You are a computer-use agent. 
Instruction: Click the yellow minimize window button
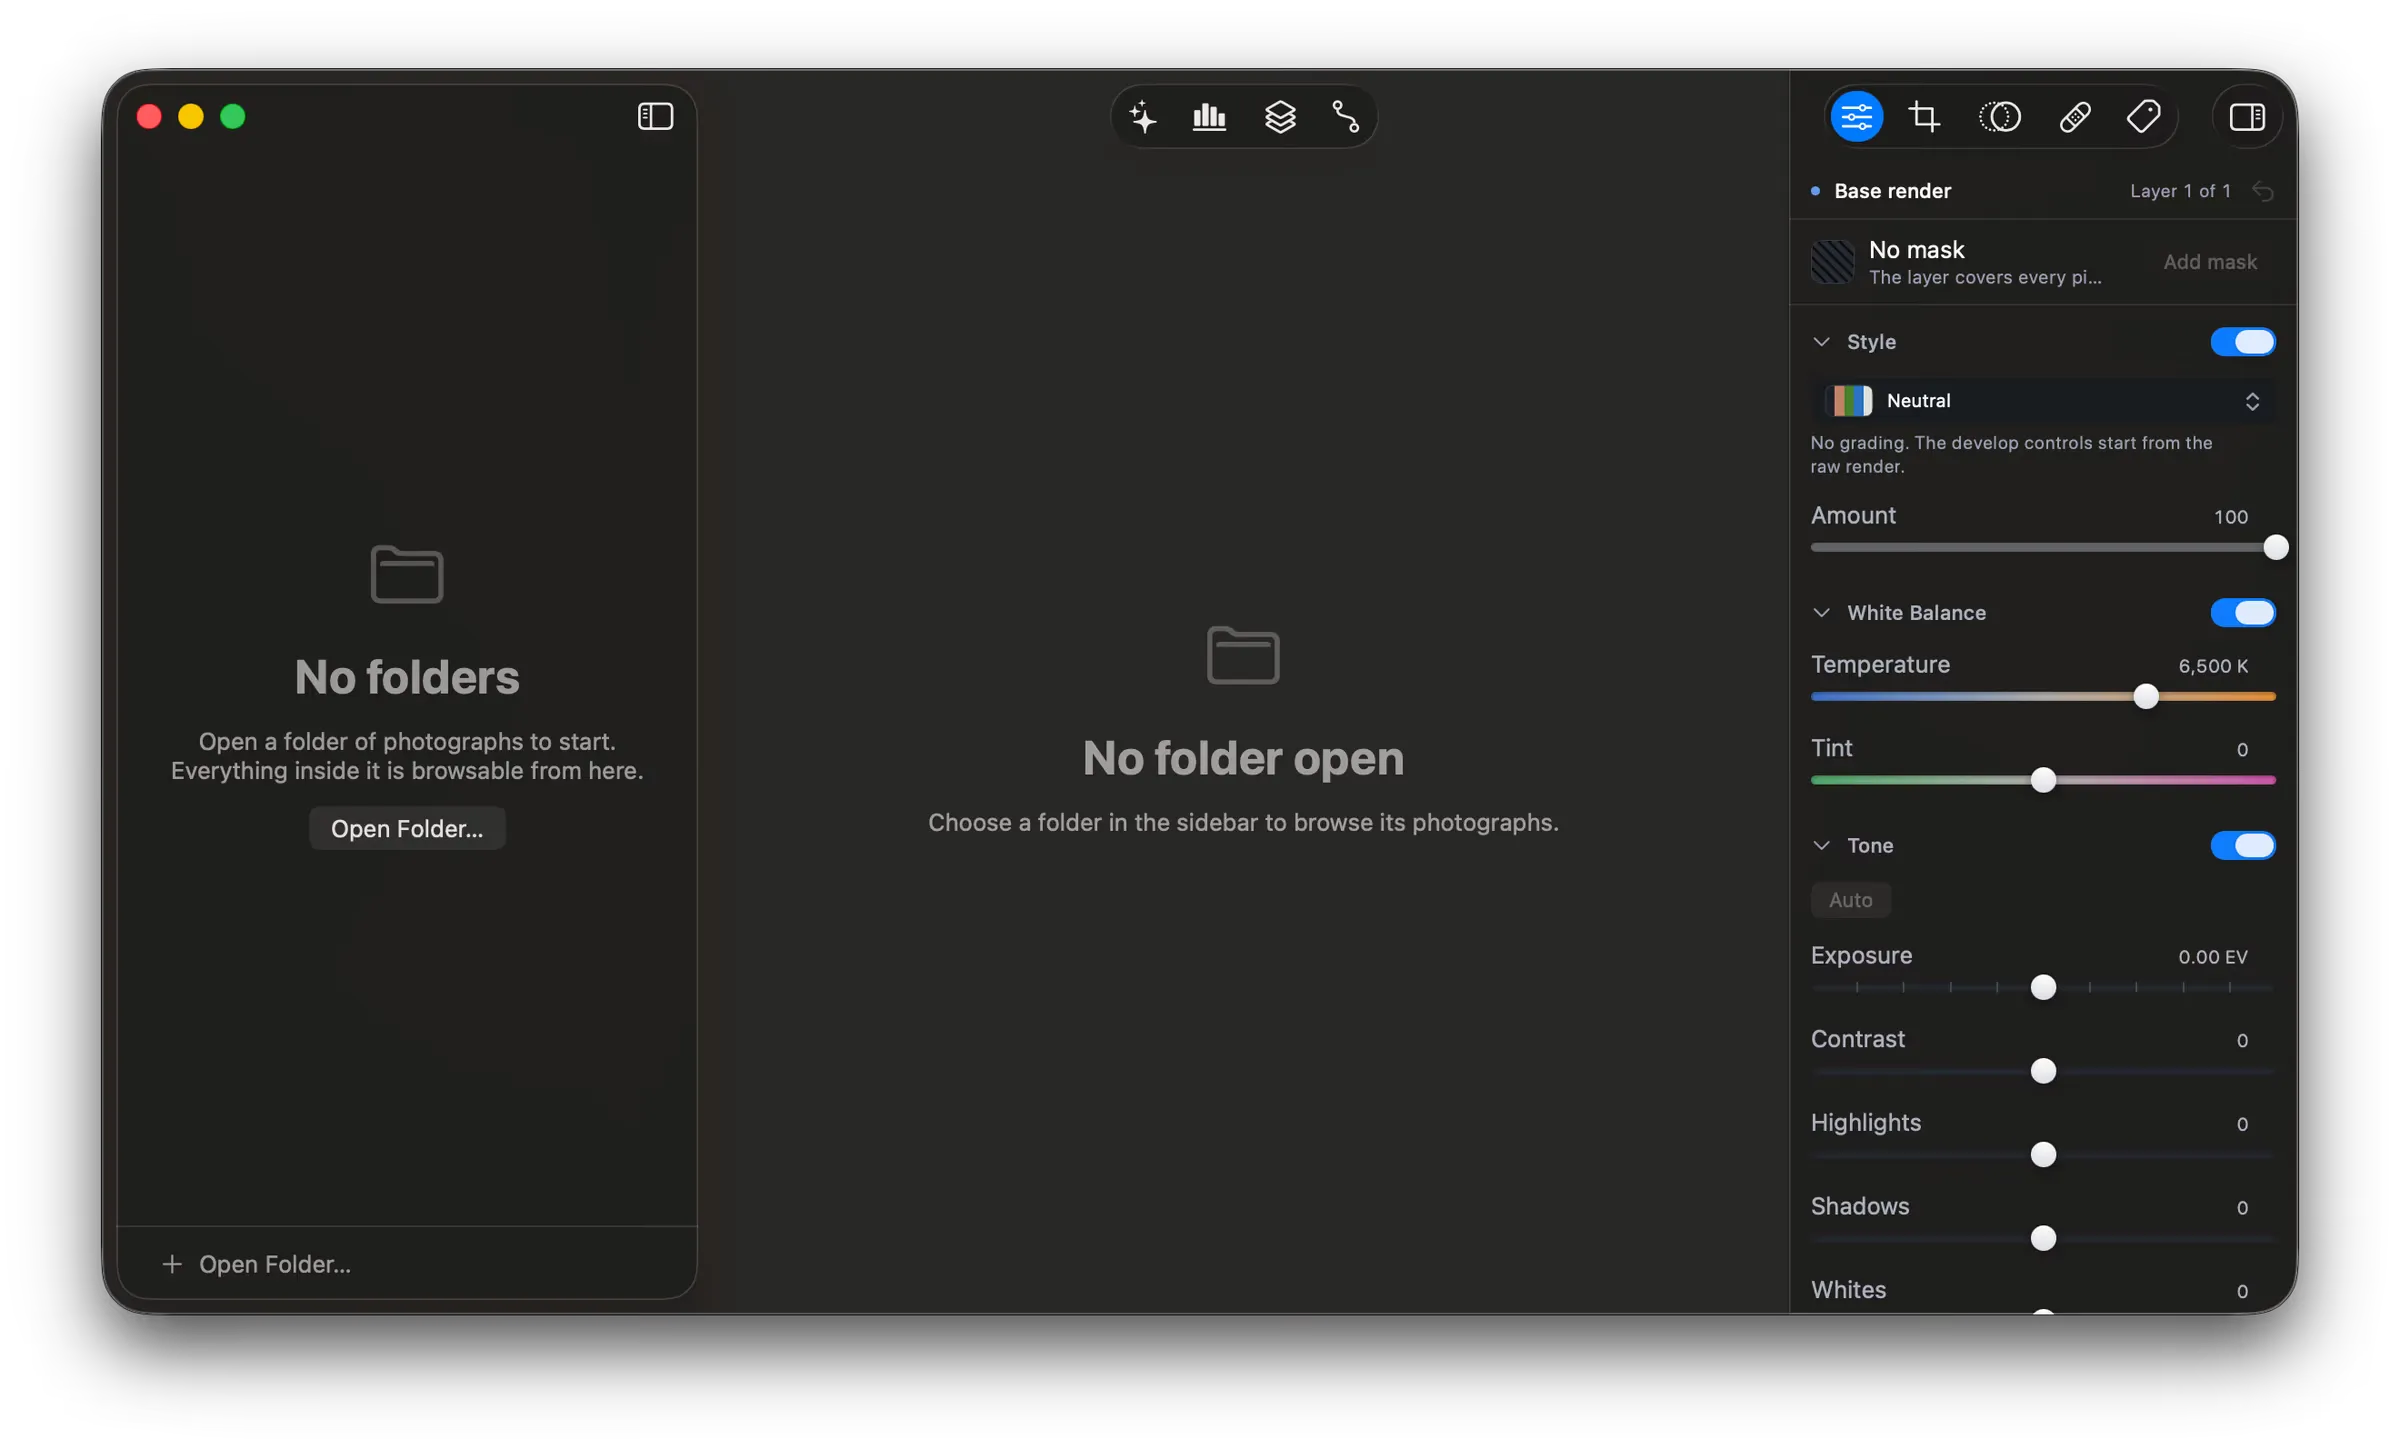point(190,117)
